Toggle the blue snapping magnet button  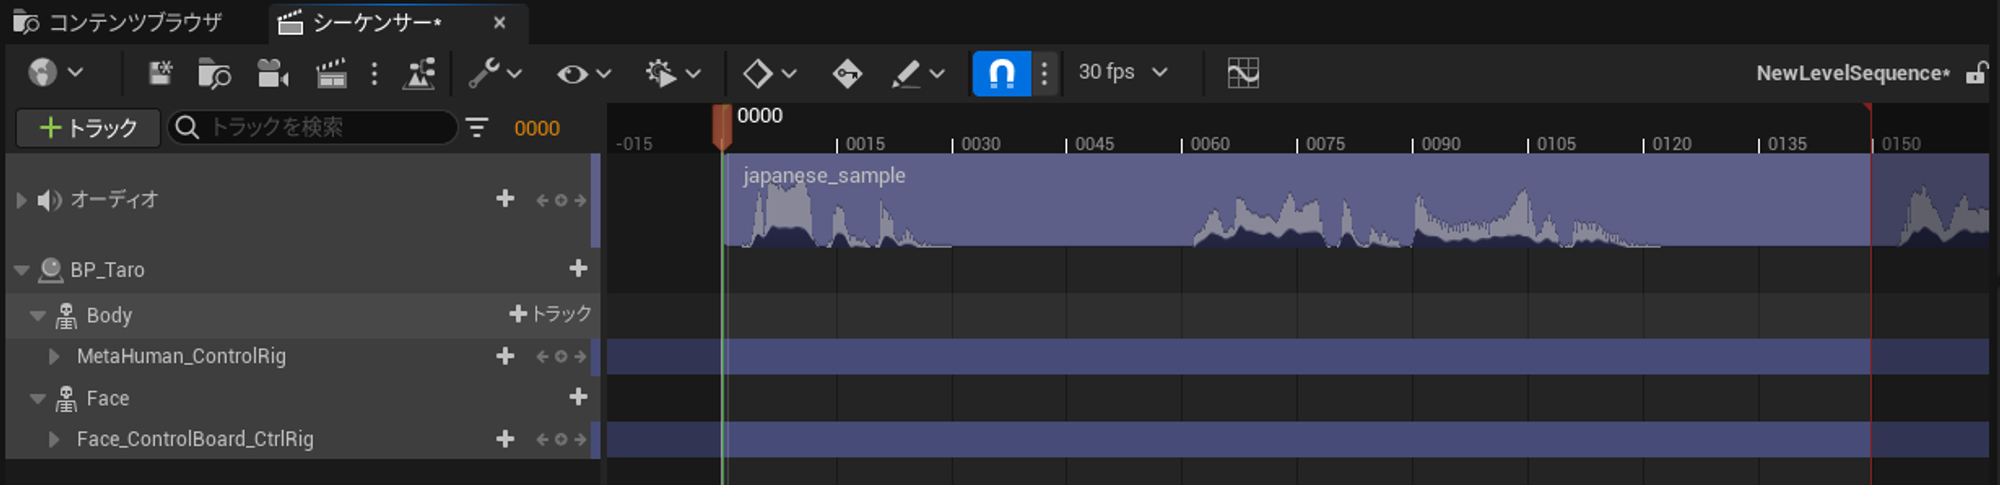pyautogui.click(x=1001, y=73)
